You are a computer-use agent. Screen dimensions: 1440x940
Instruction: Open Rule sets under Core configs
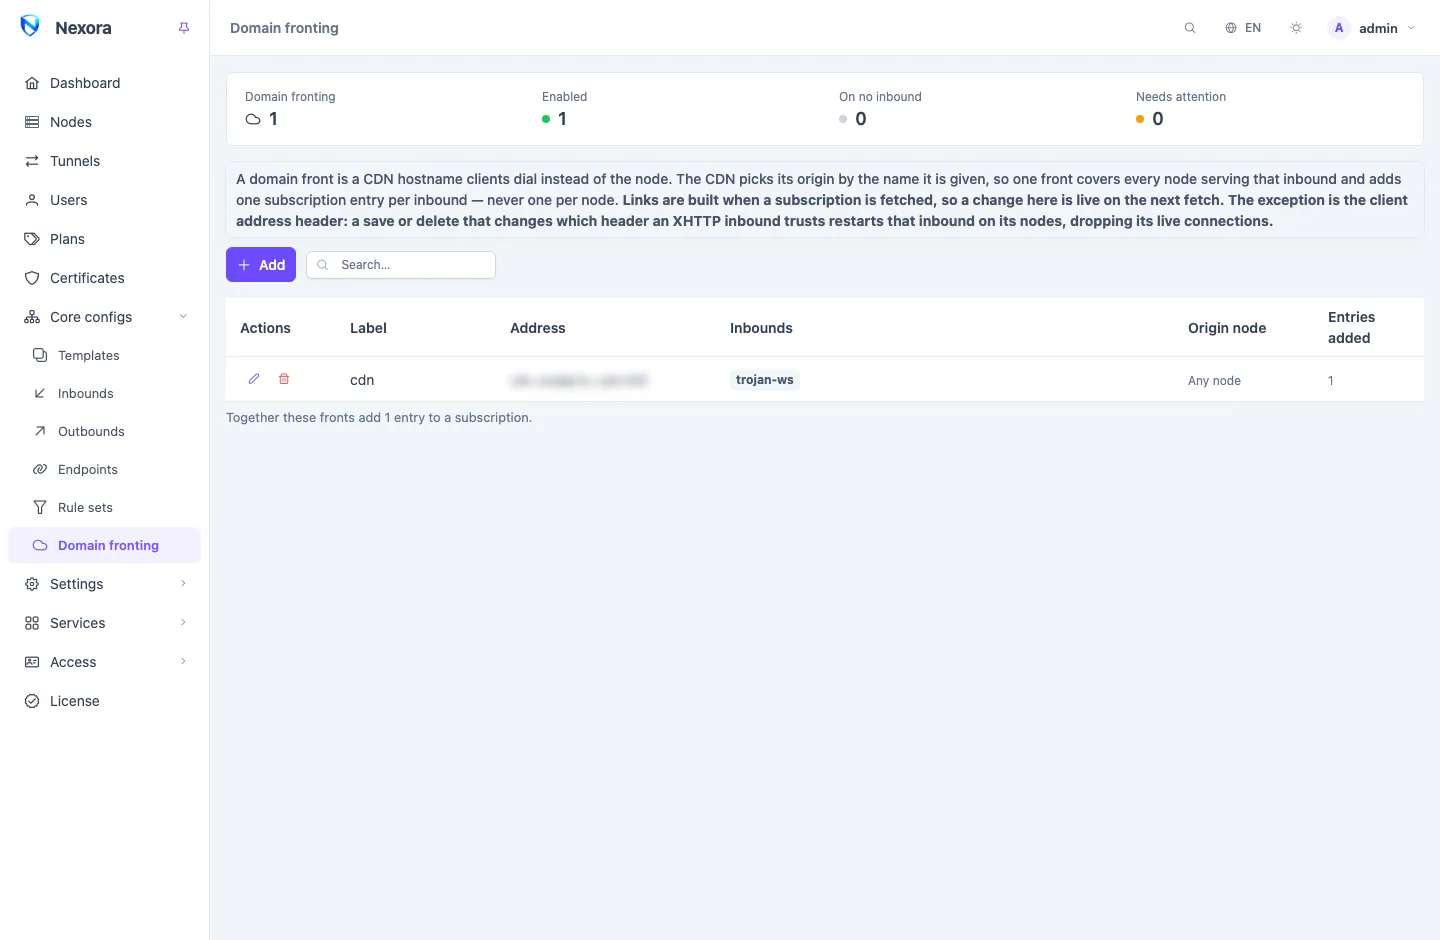pos(104,507)
